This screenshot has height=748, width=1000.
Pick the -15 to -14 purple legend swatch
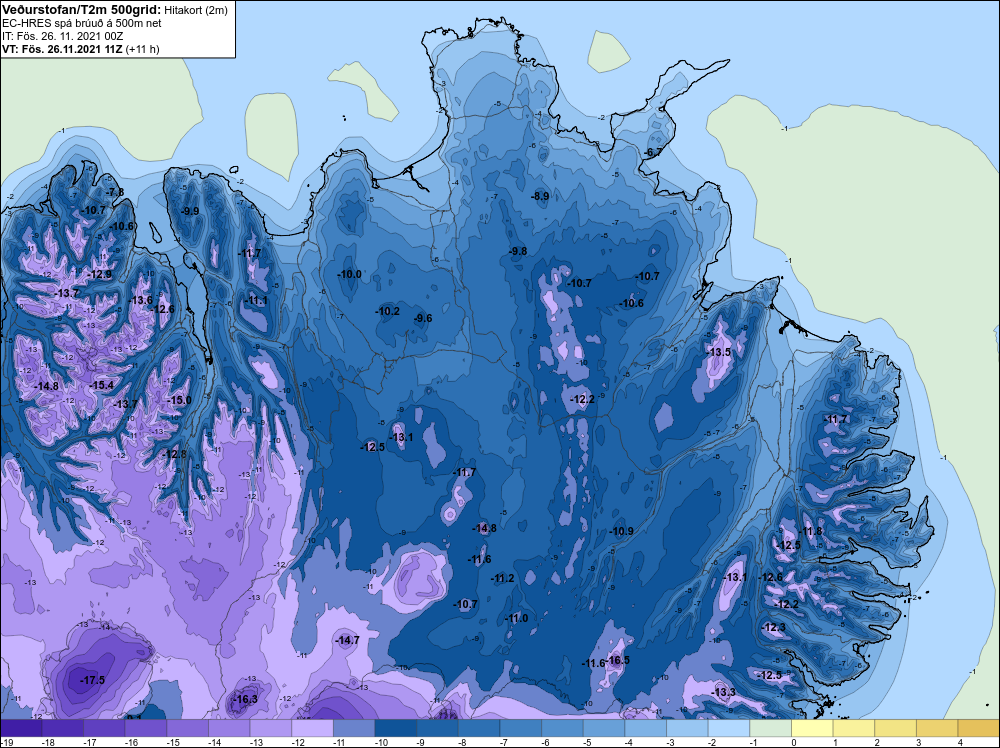pyautogui.click(x=188, y=728)
